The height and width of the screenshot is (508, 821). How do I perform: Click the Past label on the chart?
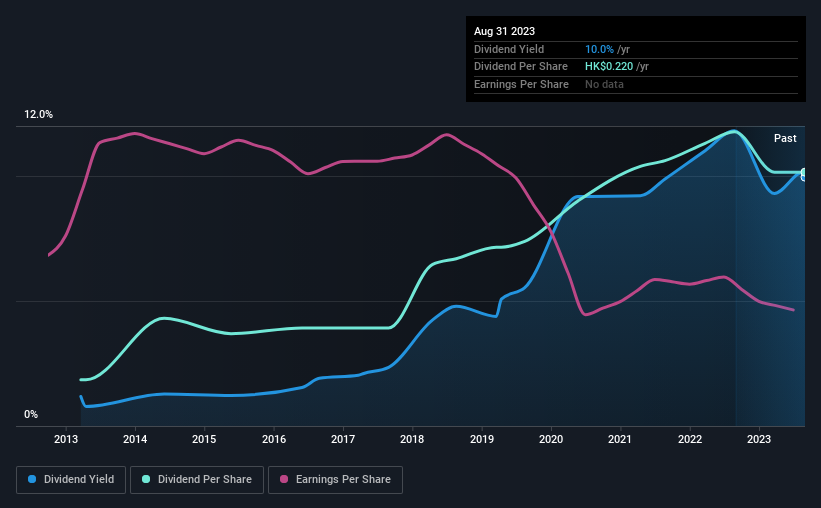click(x=785, y=138)
